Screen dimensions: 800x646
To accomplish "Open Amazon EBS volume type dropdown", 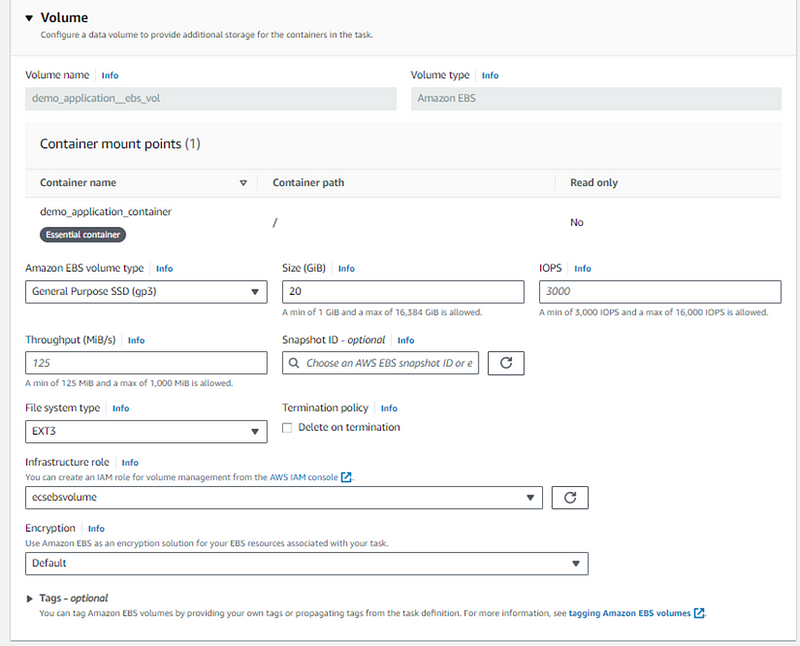I will pyautogui.click(x=146, y=291).
